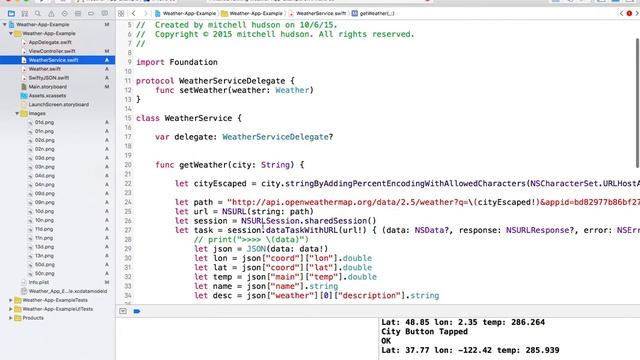
Task: Open WeatherService.swift jump bar segment
Action: coord(317,13)
